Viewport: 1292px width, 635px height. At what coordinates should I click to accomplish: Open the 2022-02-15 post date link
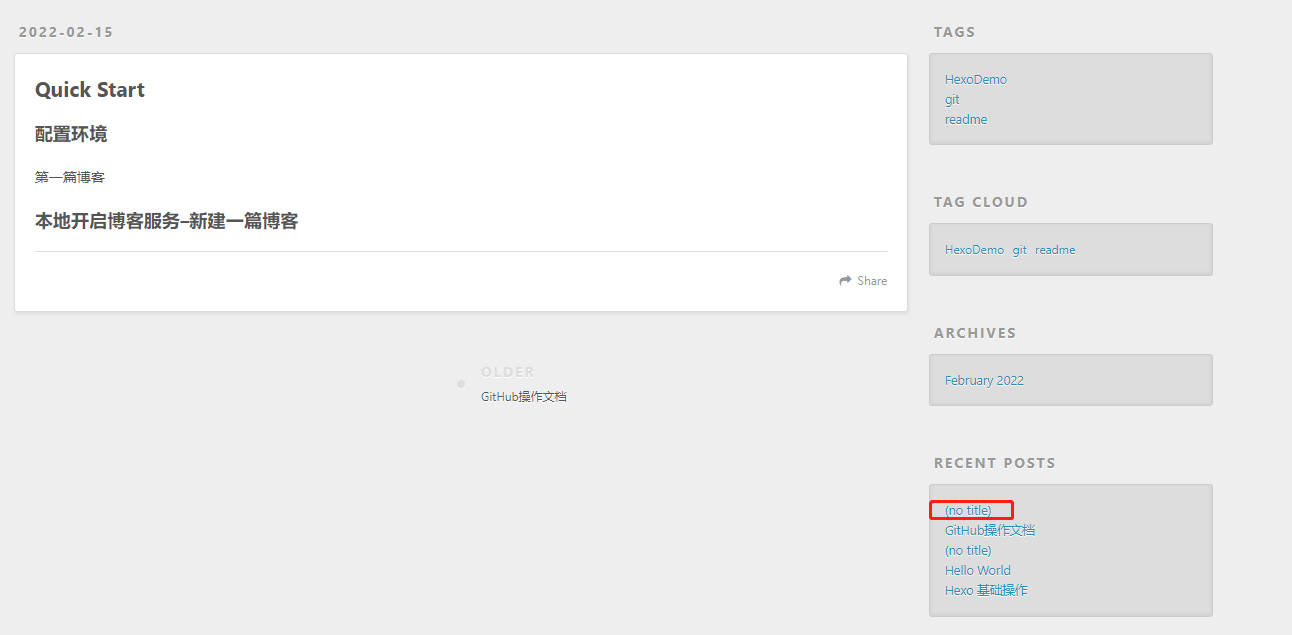click(x=66, y=32)
